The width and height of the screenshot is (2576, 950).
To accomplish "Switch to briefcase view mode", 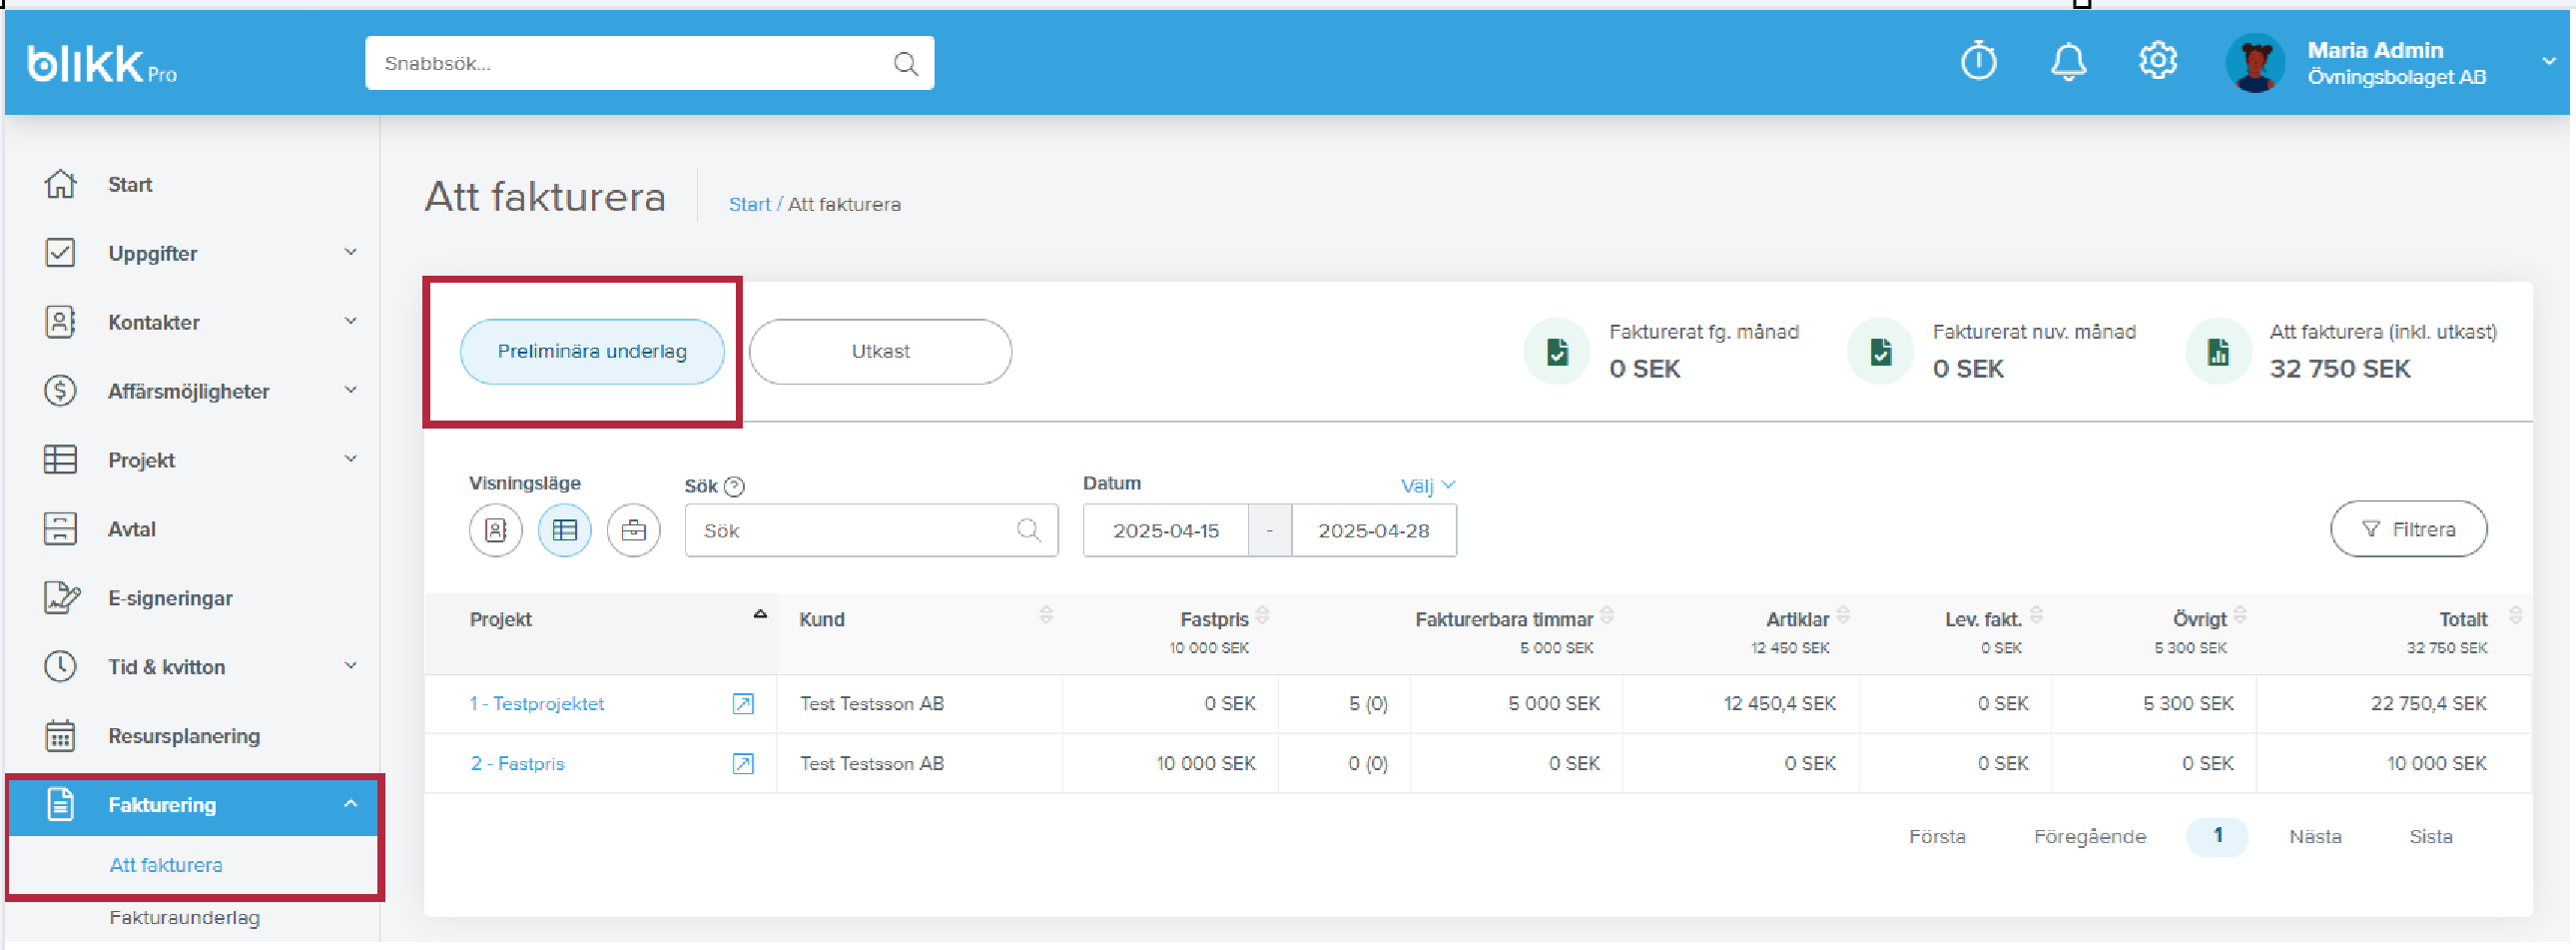I will [x=634, y=530].
